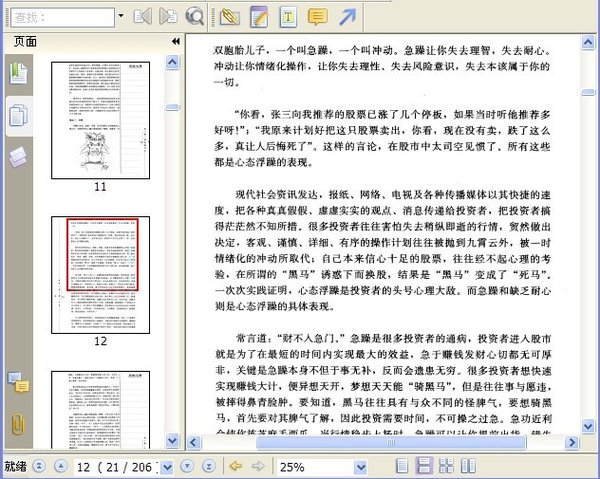Open the advanced search magnifier icon
The image size is (600, 479).
pyautogui.click(x=194, y=17)
